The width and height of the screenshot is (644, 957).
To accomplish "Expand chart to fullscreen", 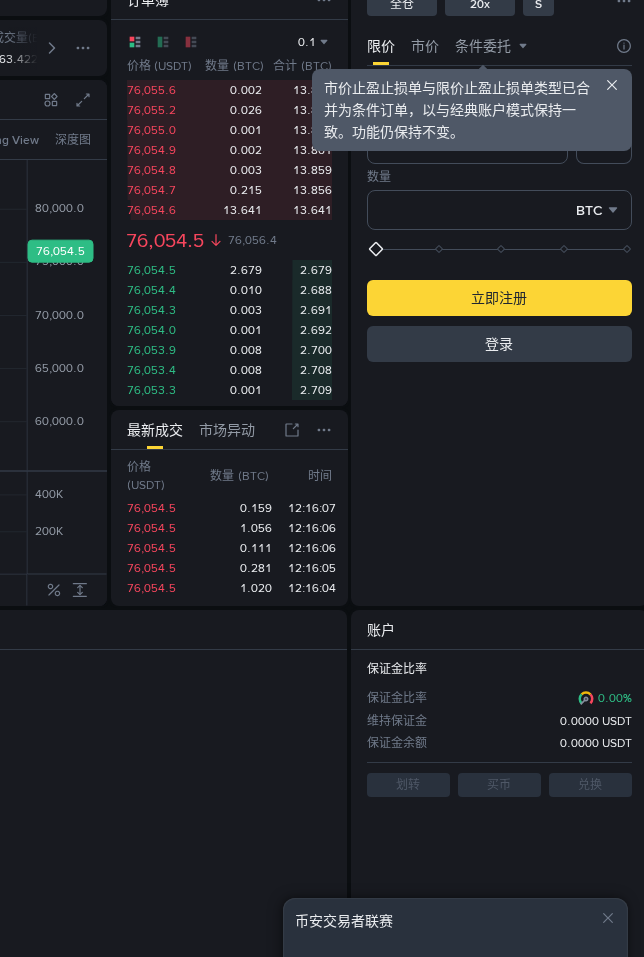I will tap(83, 100).
